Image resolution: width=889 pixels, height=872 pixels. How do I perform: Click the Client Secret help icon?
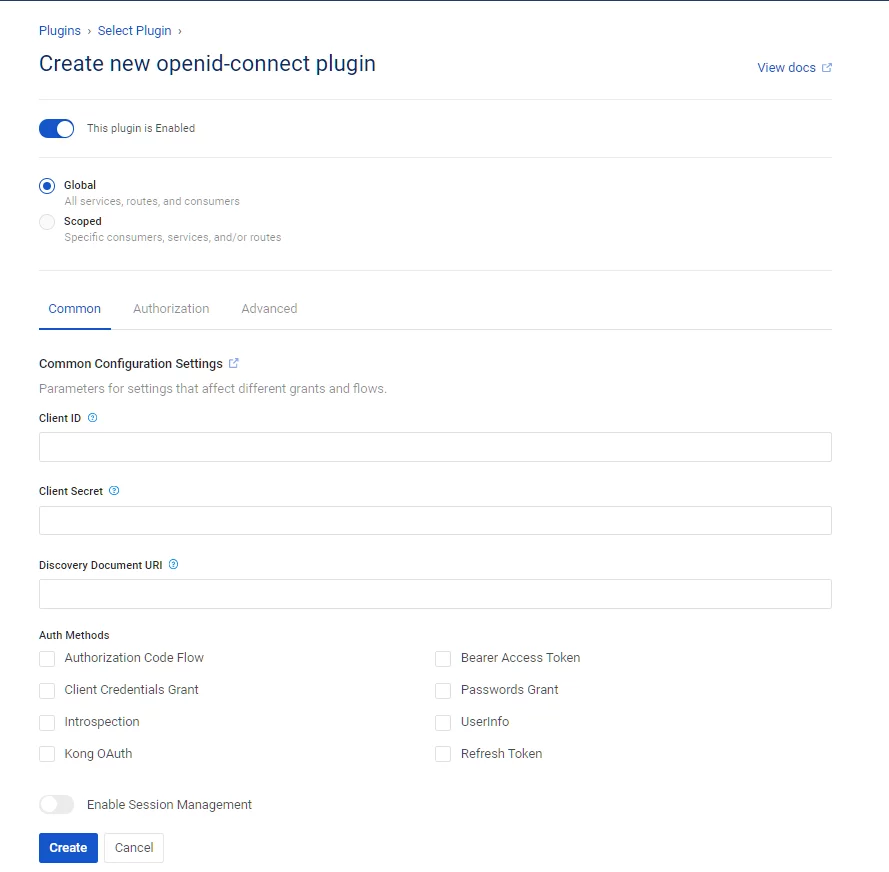point(114,491)
